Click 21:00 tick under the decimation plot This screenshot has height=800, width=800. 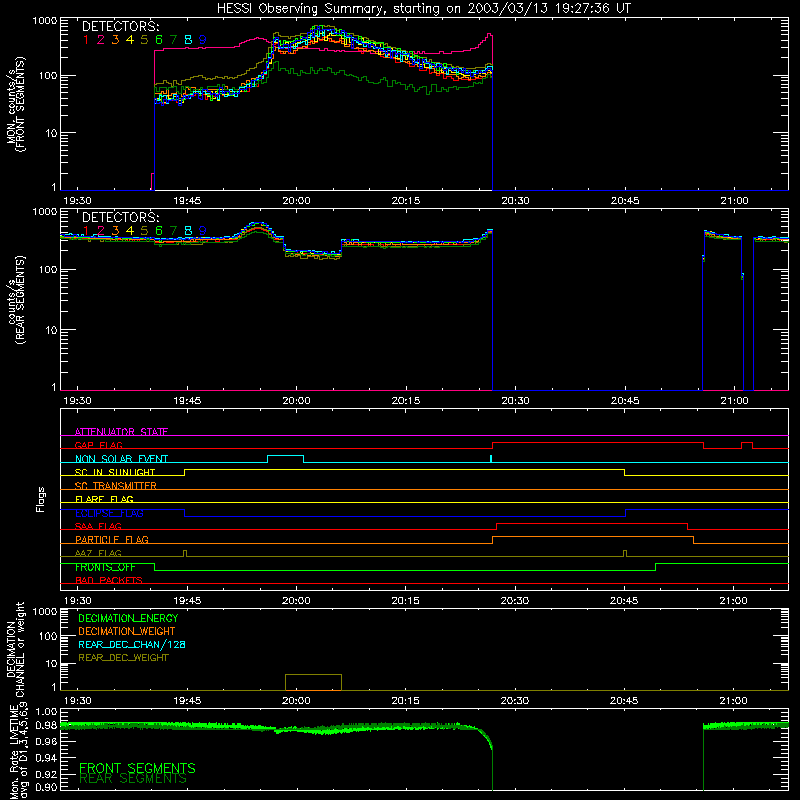(733, 701)
